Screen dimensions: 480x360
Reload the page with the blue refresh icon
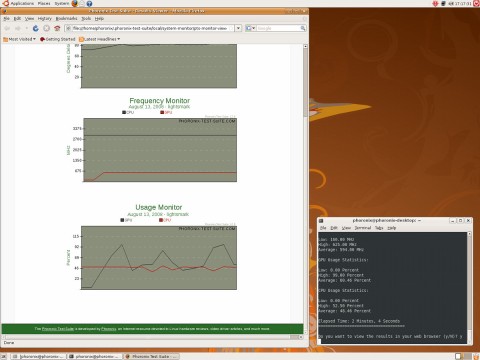(36, 29)
